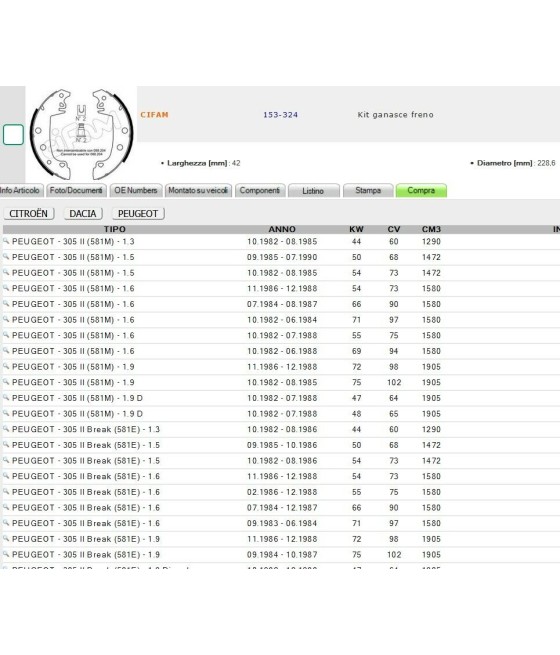Click magnifier icon for 305 II Break 1.6 02.1986 row

(x=6, y=492)
